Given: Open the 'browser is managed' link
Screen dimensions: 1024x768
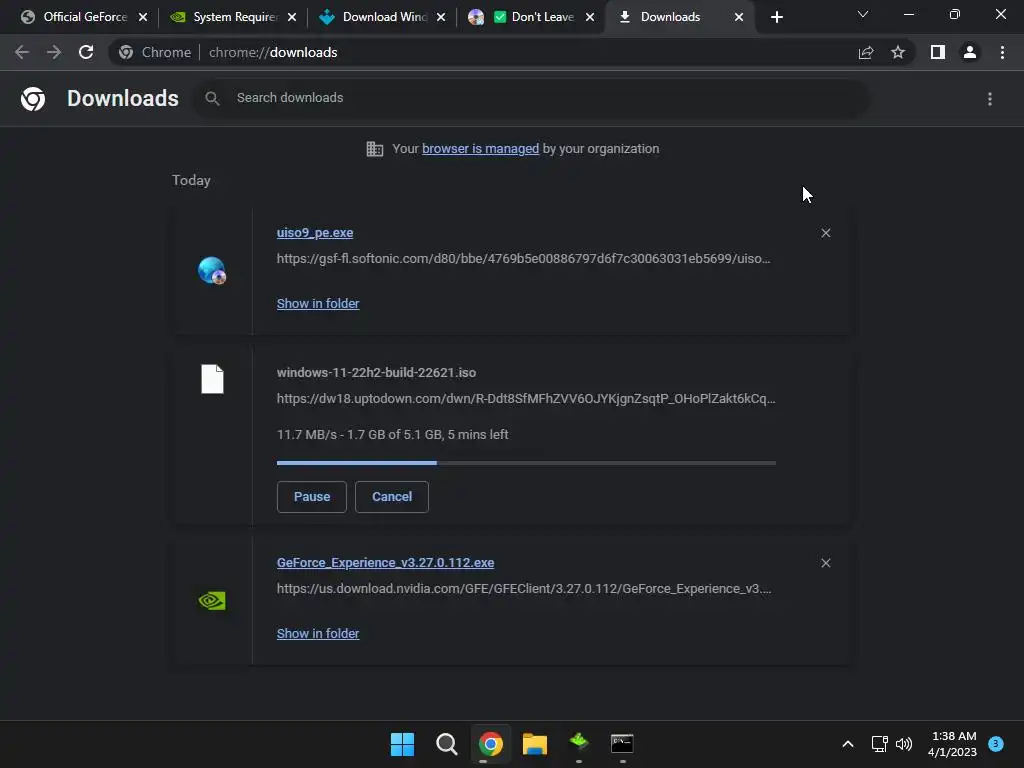Looking at the screenshot, I should (x=480, y=149).
